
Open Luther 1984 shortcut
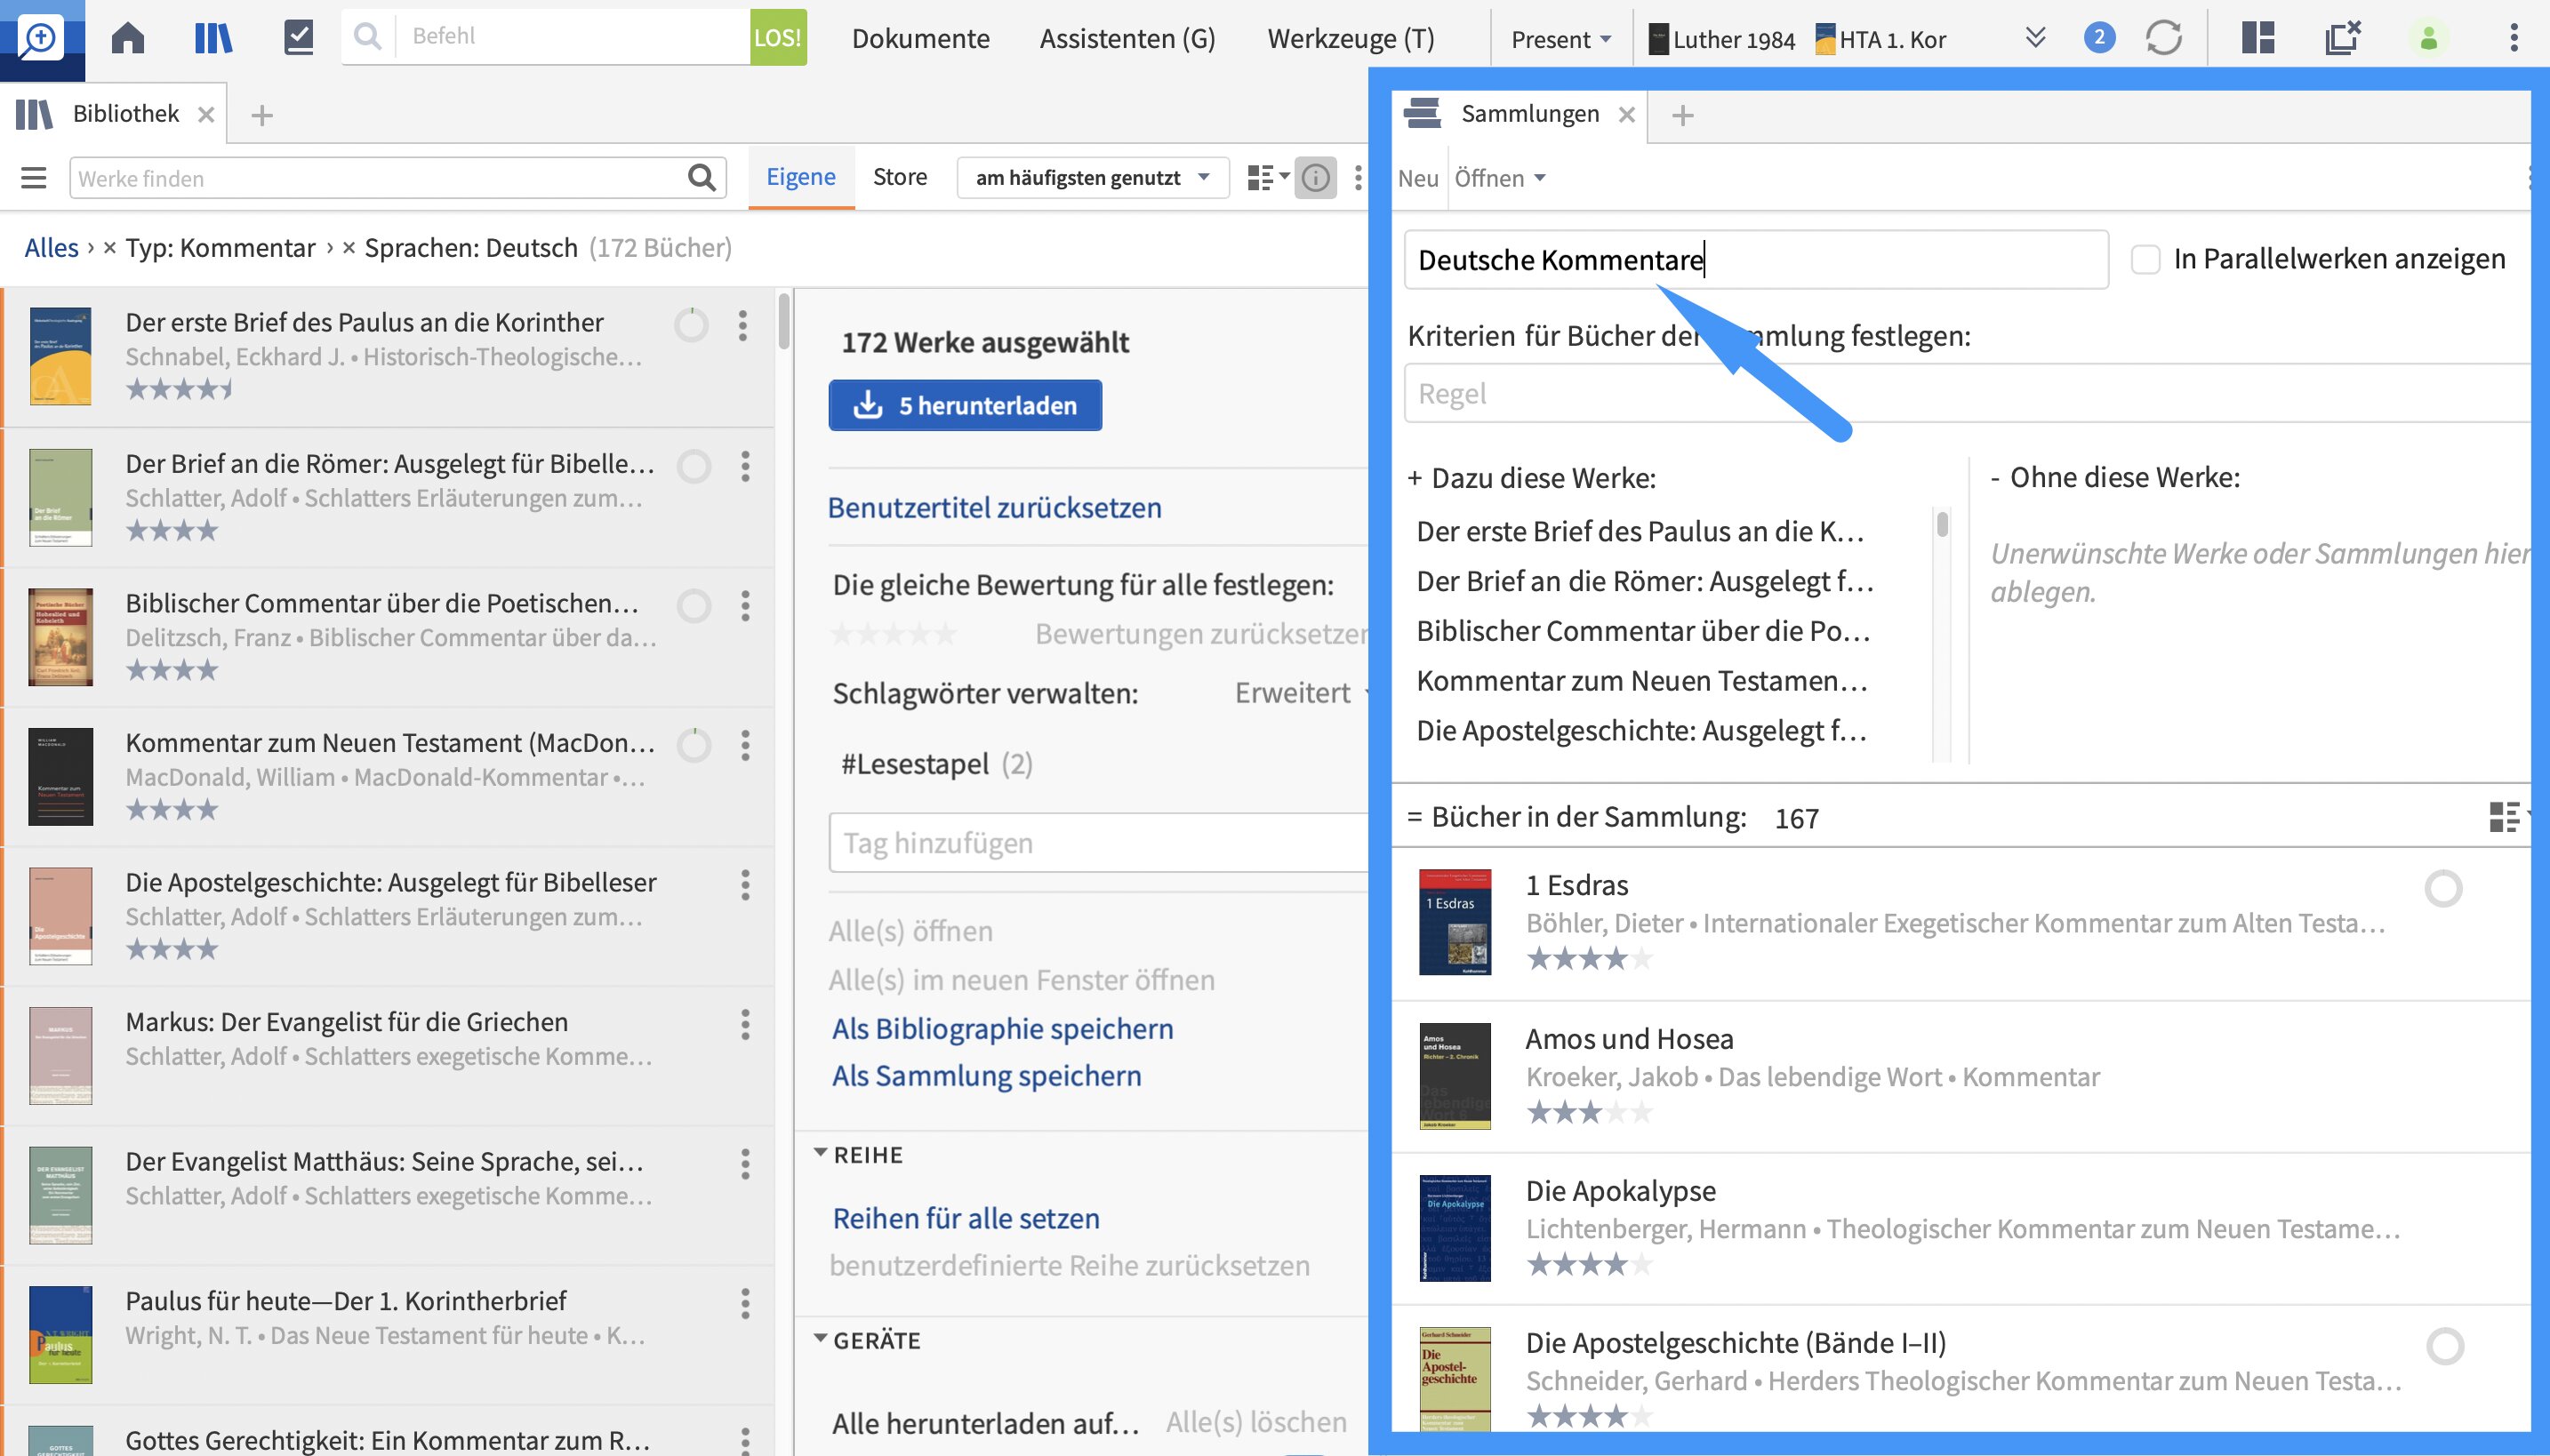(x=1722, y=39)
